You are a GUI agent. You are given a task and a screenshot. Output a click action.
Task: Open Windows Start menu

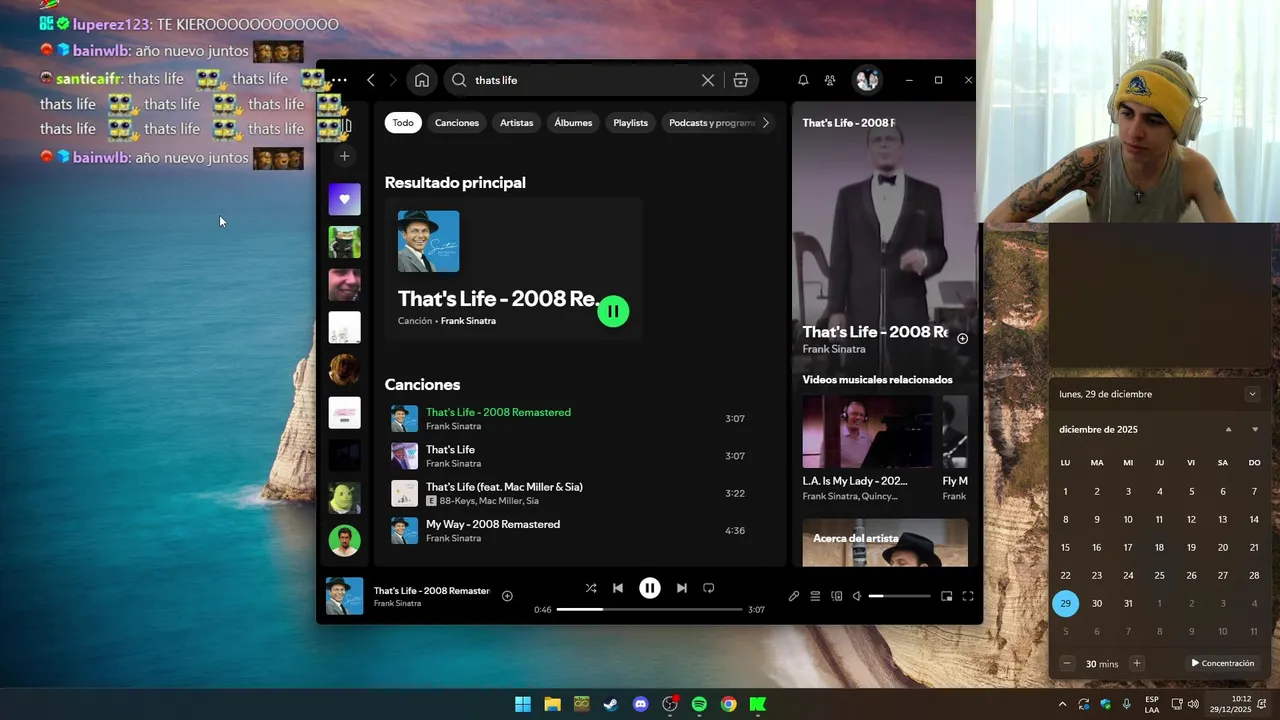[x=523, y=704]
